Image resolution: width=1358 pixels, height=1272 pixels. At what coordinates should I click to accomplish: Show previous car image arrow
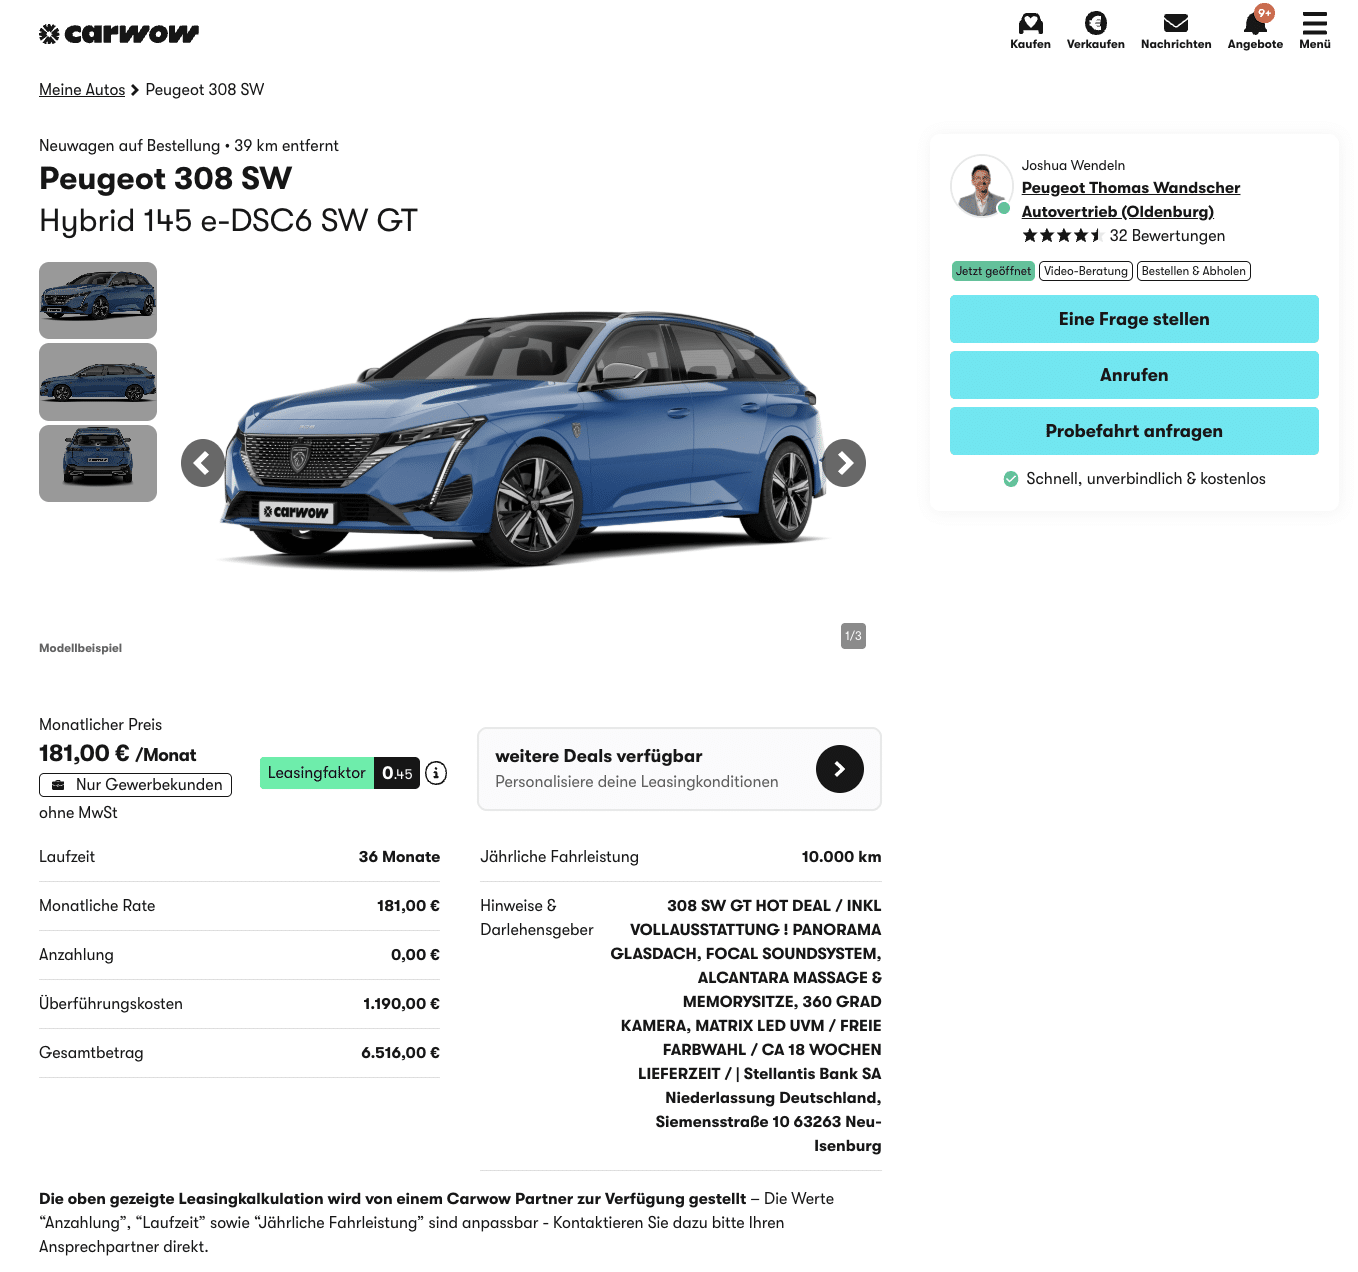[203, 463]
